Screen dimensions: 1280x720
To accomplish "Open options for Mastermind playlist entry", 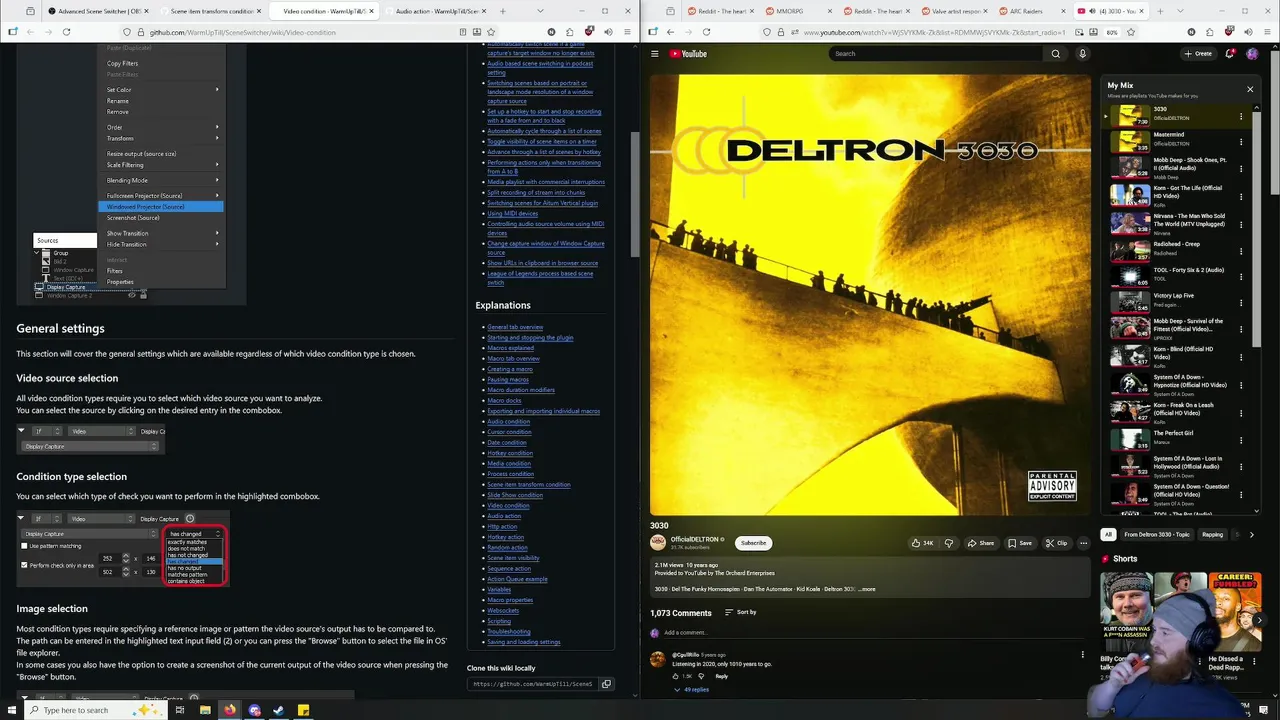I will pyautogui.click(x=1241, y=144).
